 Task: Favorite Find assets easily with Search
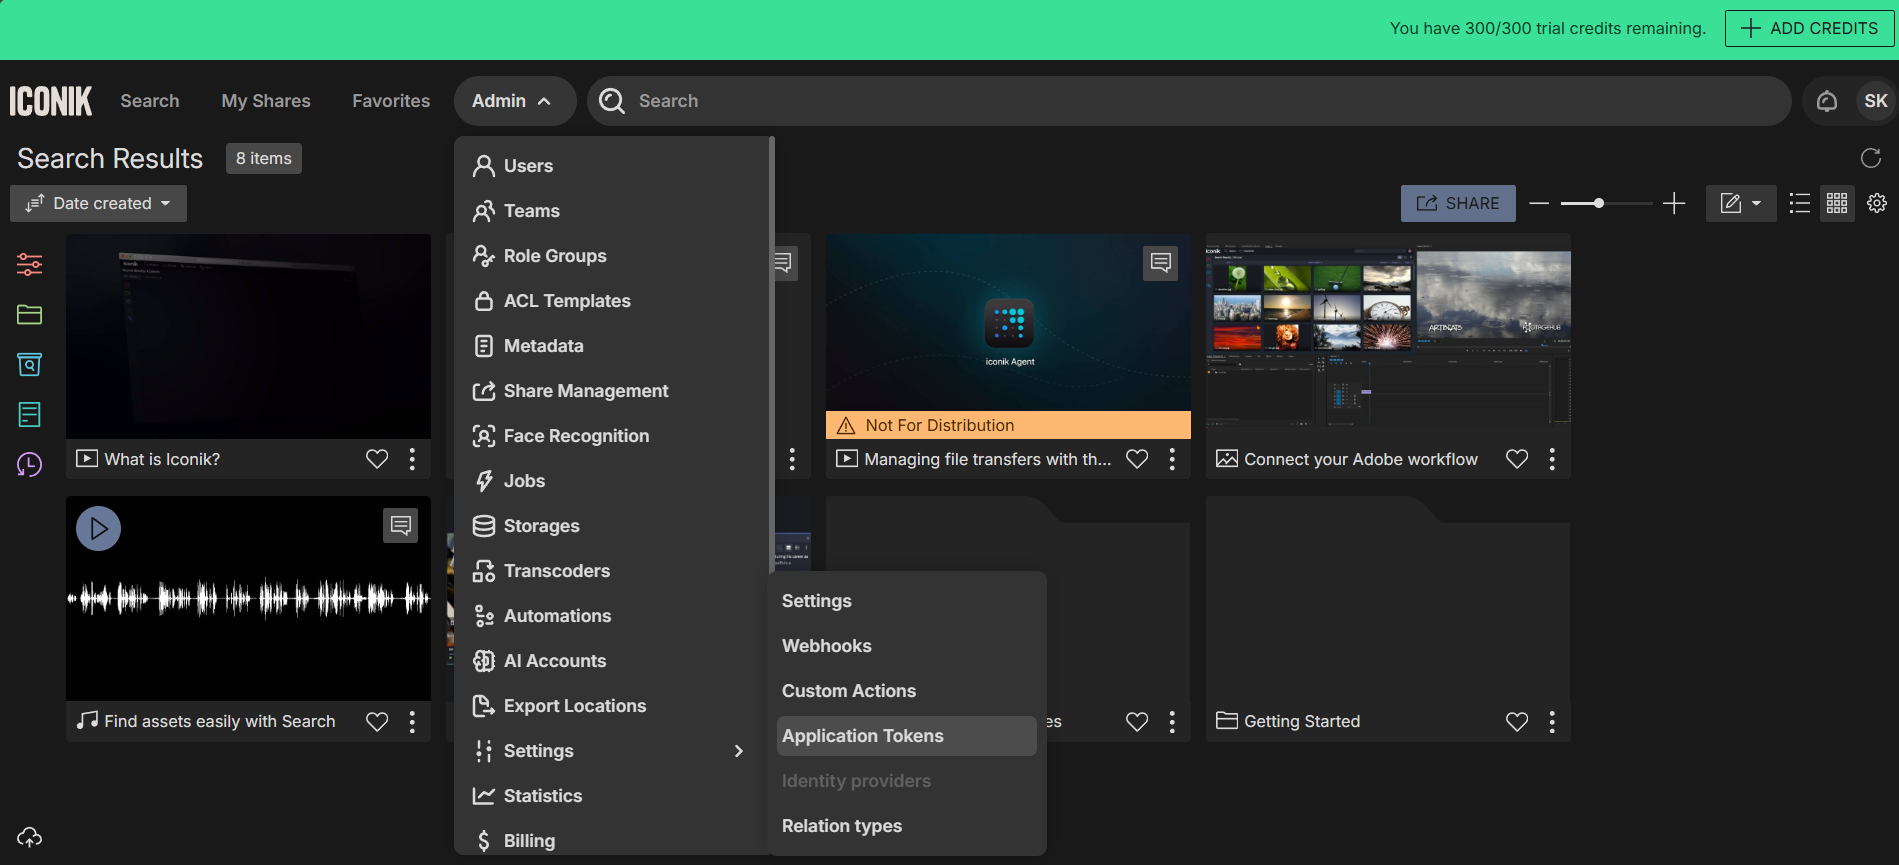coord(377,722)
